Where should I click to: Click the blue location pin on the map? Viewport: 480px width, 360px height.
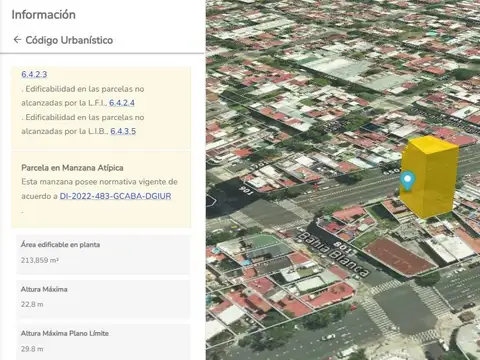point(407,181)
